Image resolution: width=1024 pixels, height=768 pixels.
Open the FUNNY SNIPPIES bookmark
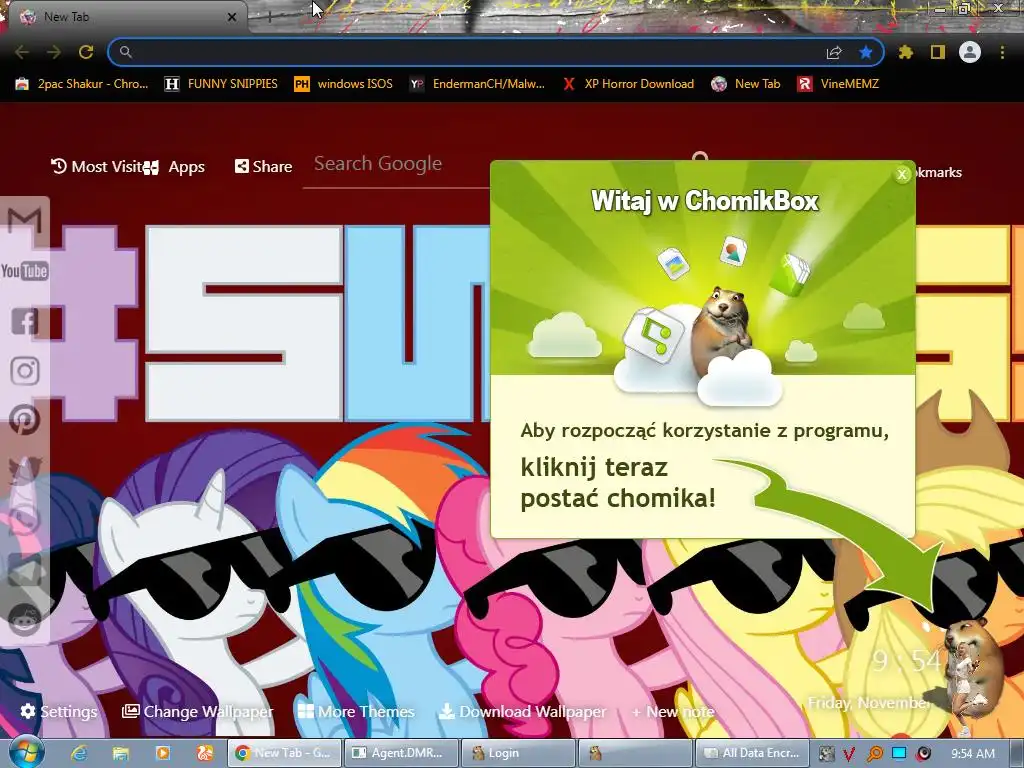coord(221,84)
